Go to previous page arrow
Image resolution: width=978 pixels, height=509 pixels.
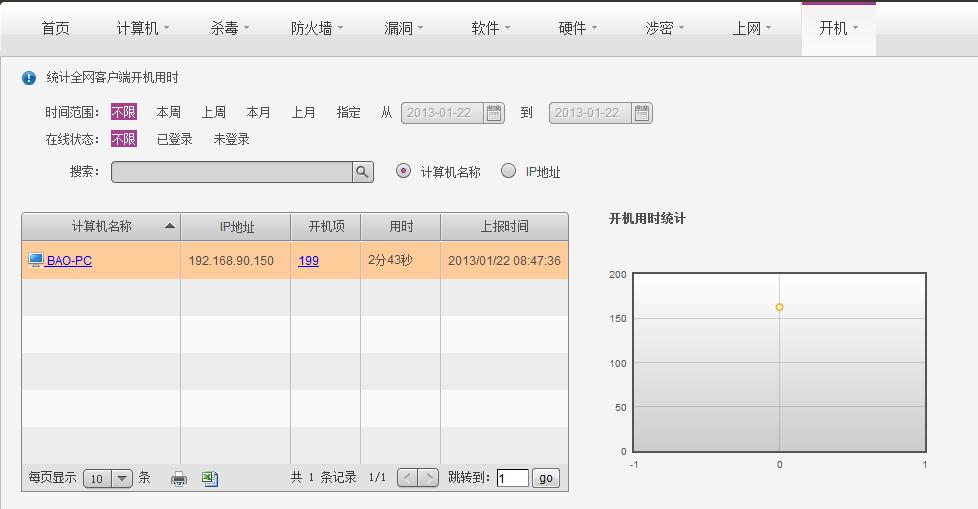pos(407,478)
